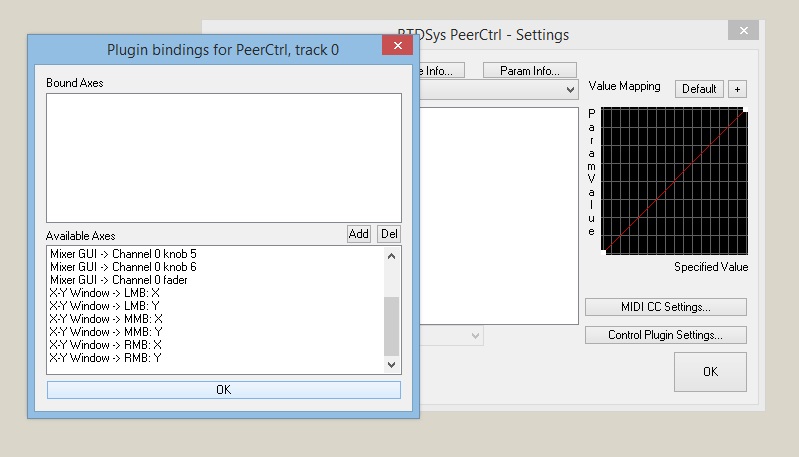Select X-Y Window -> MMB: Y
Image resolution: width=799 pixels, height=457 pixels.
pyautogui.click(x=106, y=332)
